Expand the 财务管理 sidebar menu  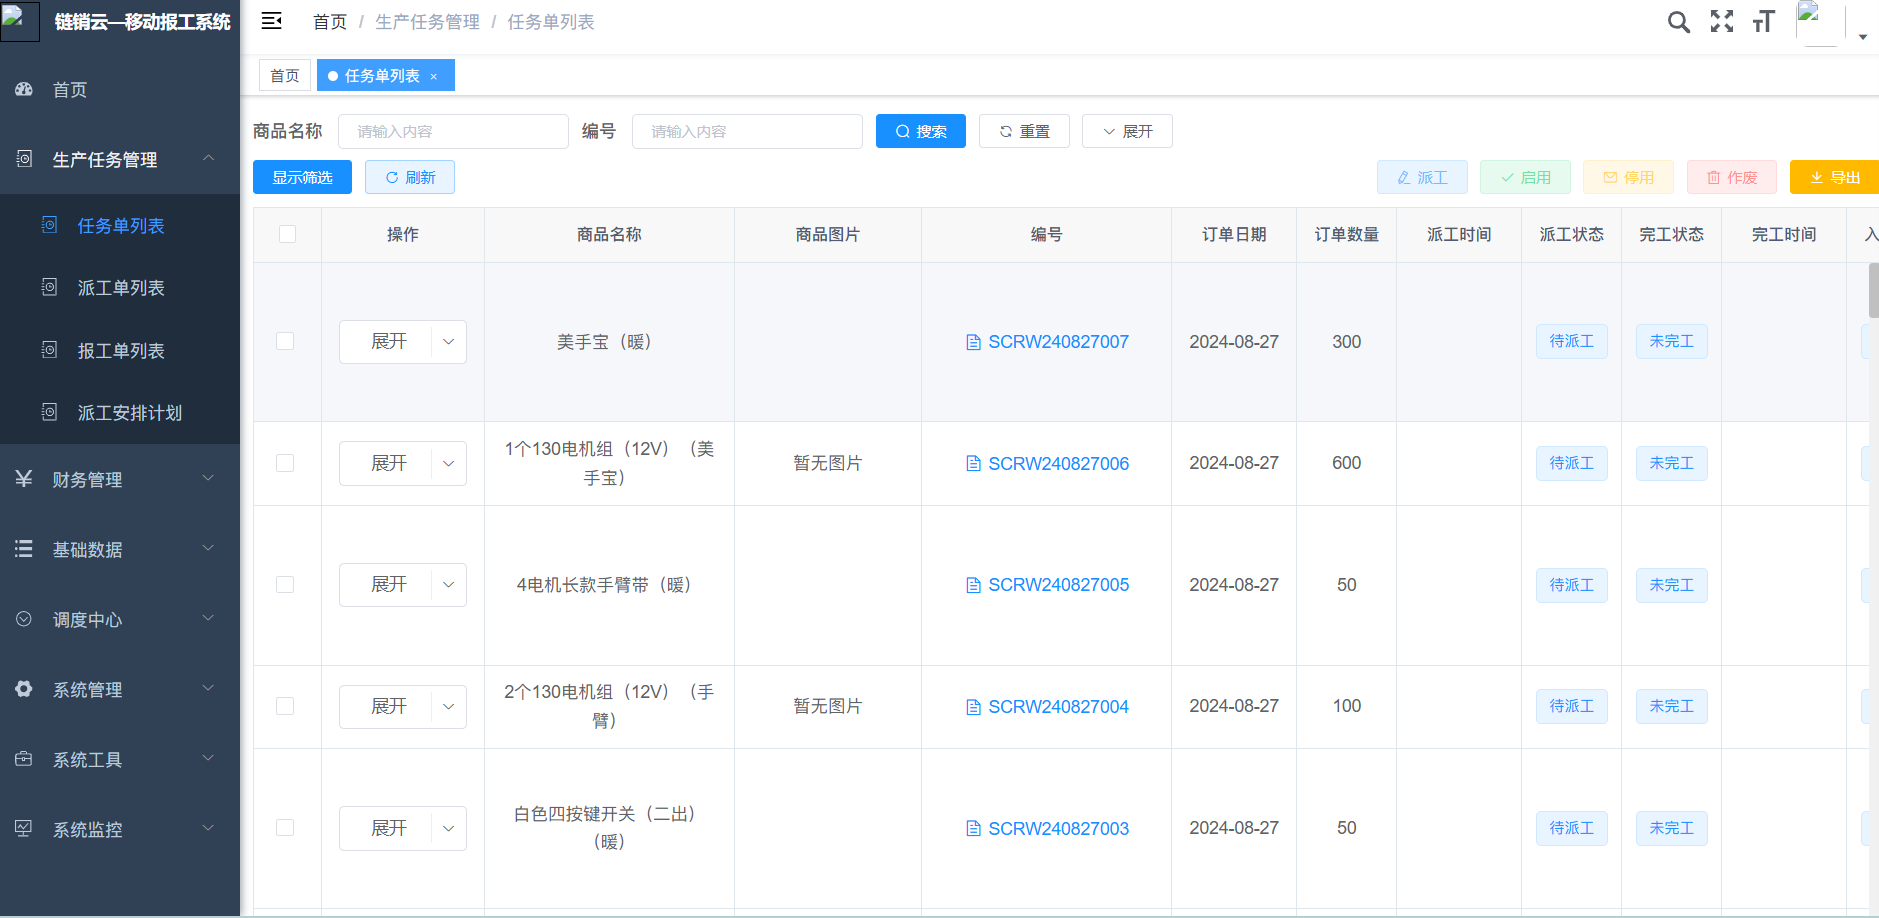pos(120,479)
